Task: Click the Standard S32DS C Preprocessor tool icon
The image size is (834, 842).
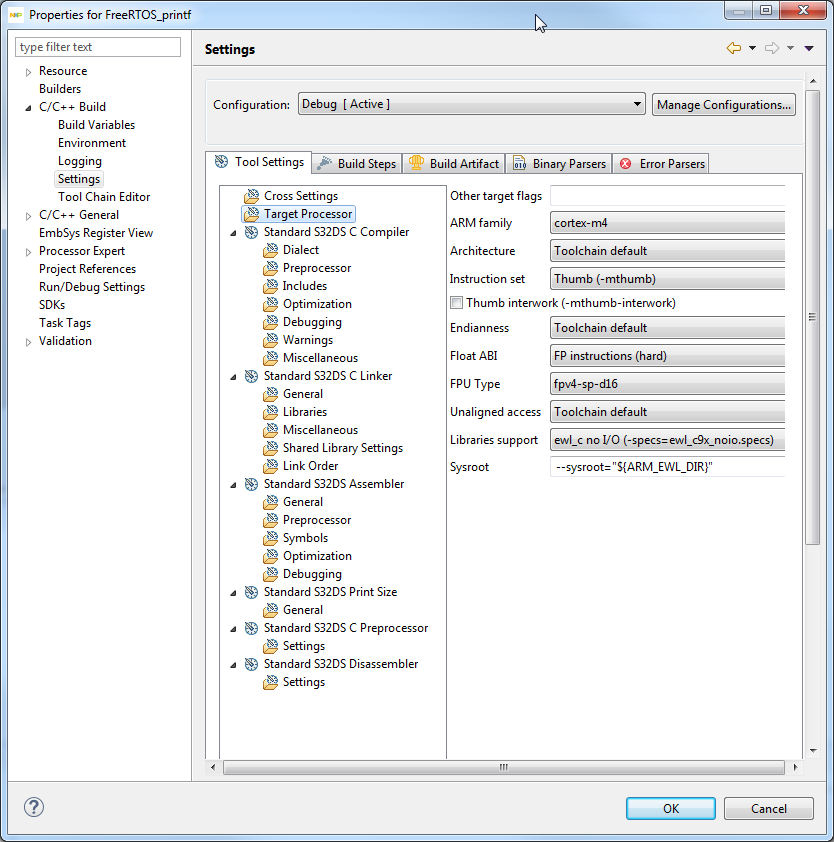Action: (251, 628)
